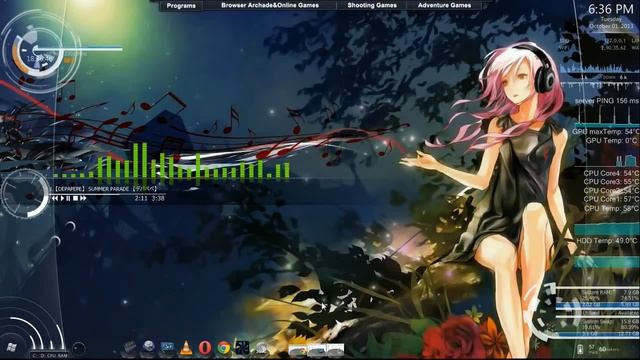640x360 pixels.
Task: Click the network traffic graph
Action: coord(600,69)
